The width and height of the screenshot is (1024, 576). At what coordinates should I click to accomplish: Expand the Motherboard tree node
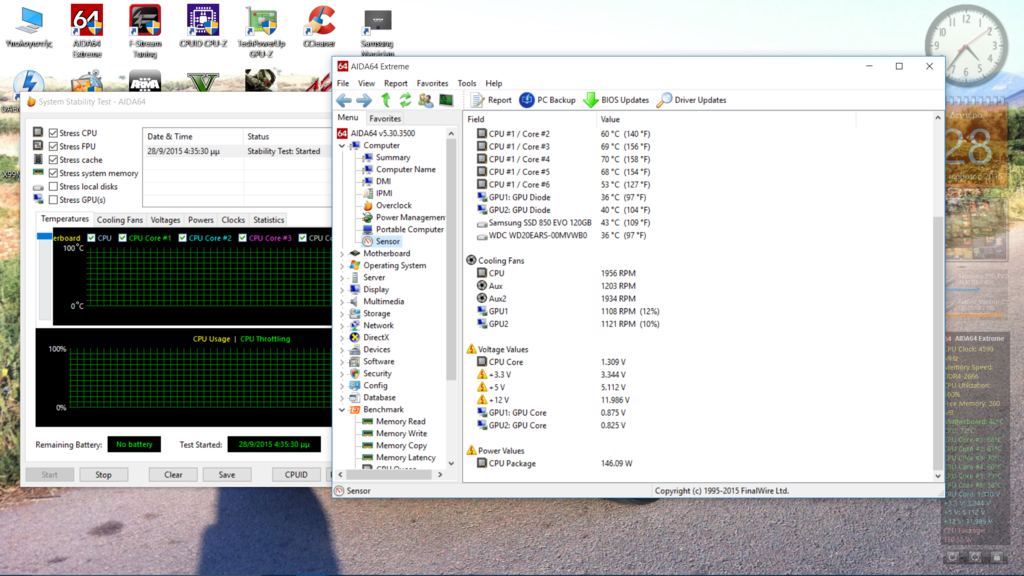(342, 254)
